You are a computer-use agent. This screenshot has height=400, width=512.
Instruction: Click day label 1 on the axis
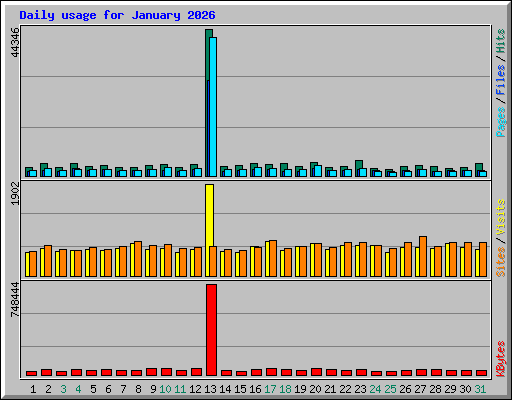click(33, 389)
